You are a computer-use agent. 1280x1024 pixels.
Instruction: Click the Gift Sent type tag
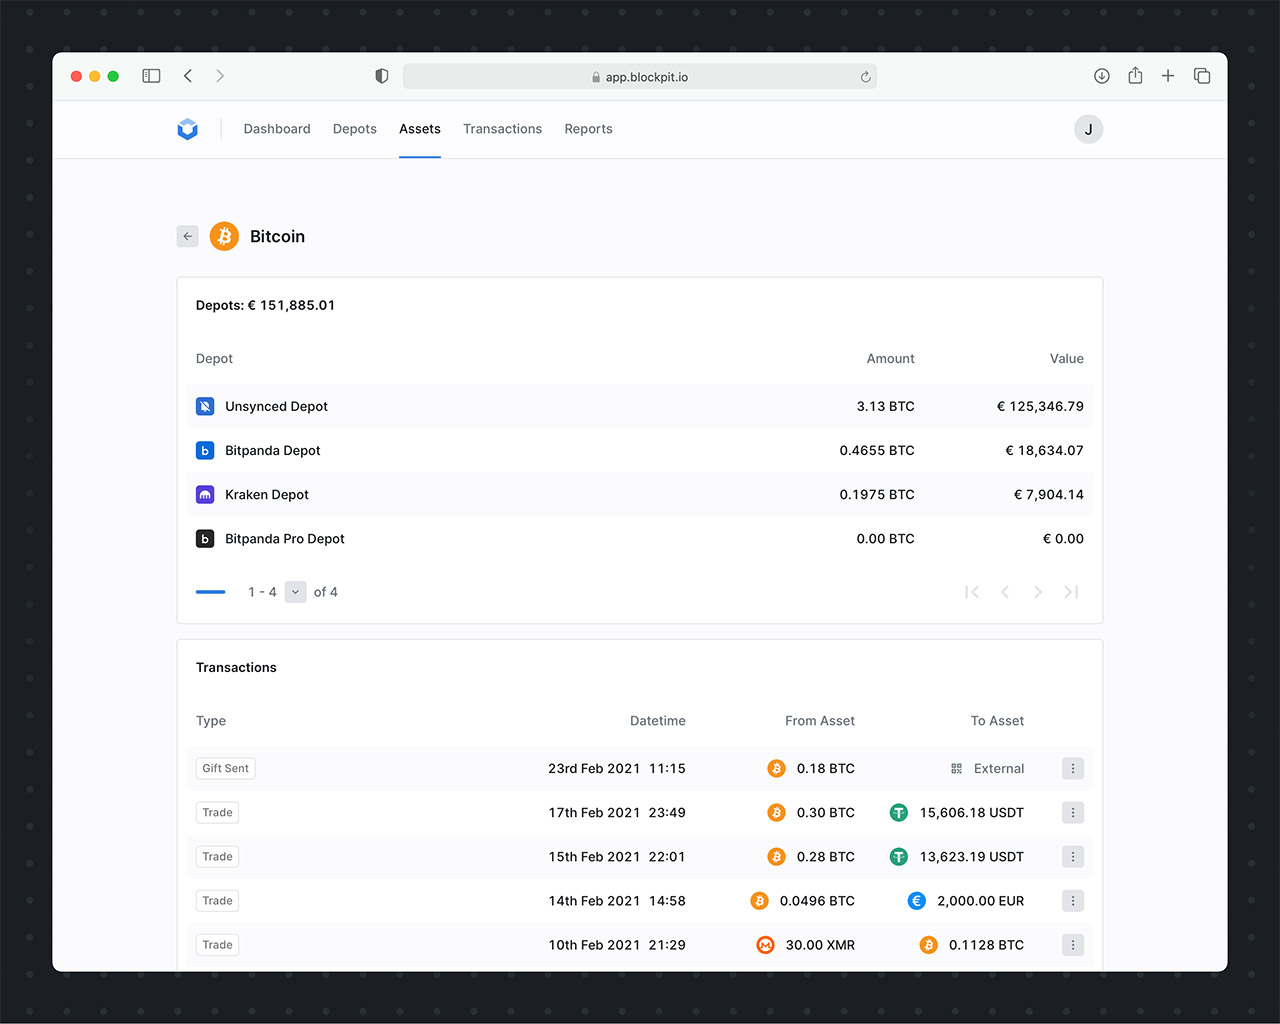[226, 768]
